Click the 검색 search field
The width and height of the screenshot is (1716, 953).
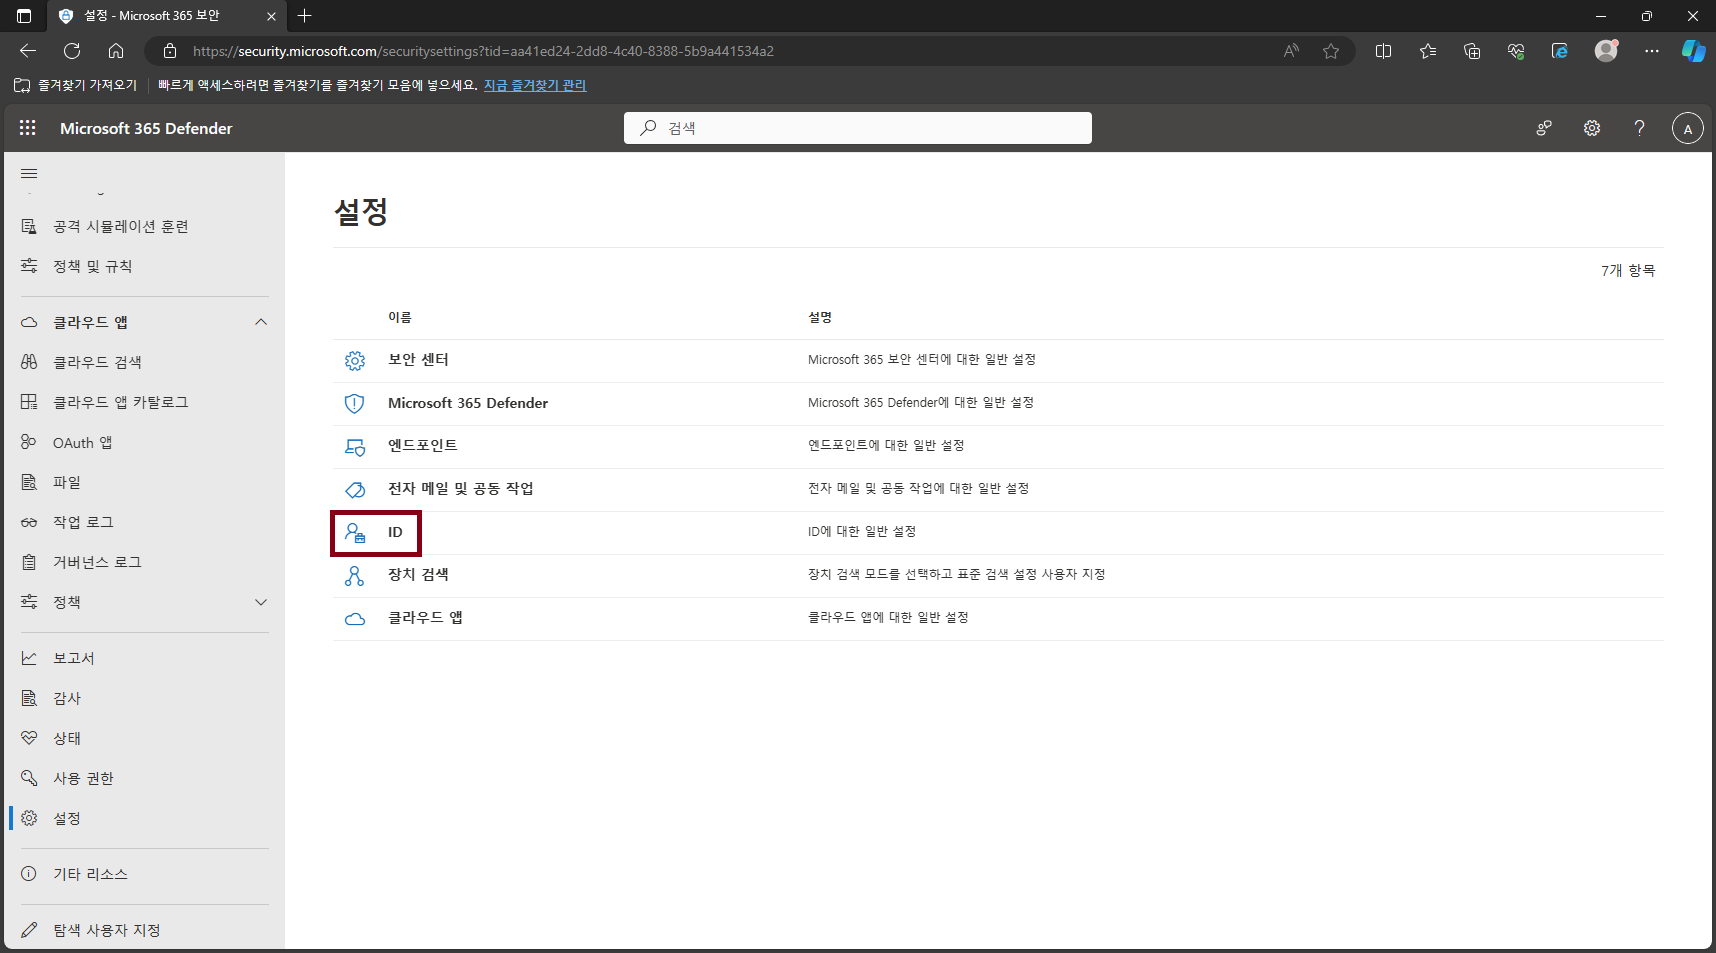858,128
